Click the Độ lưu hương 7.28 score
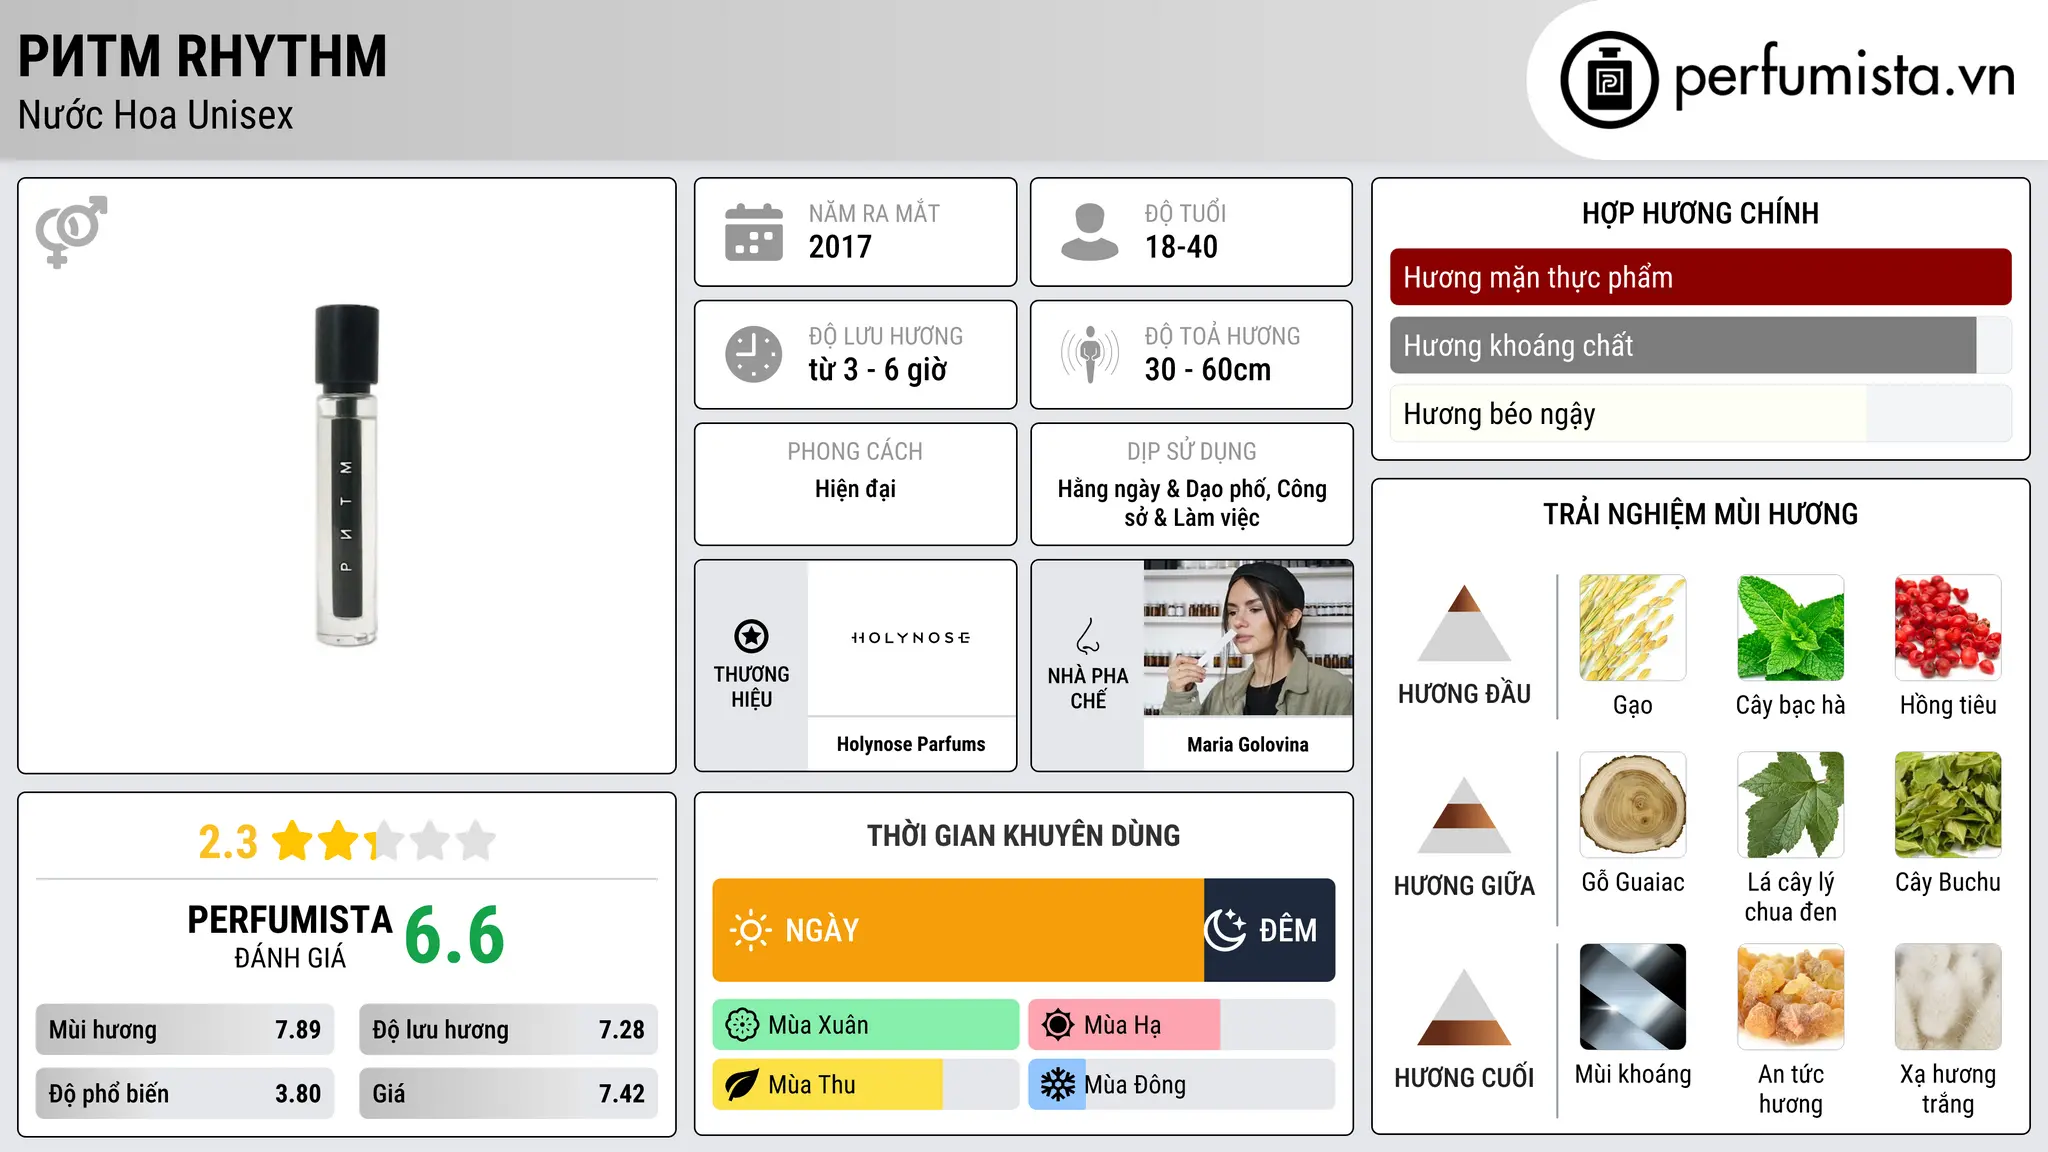This screenshot has height=1152, width=2048. 508,1030
